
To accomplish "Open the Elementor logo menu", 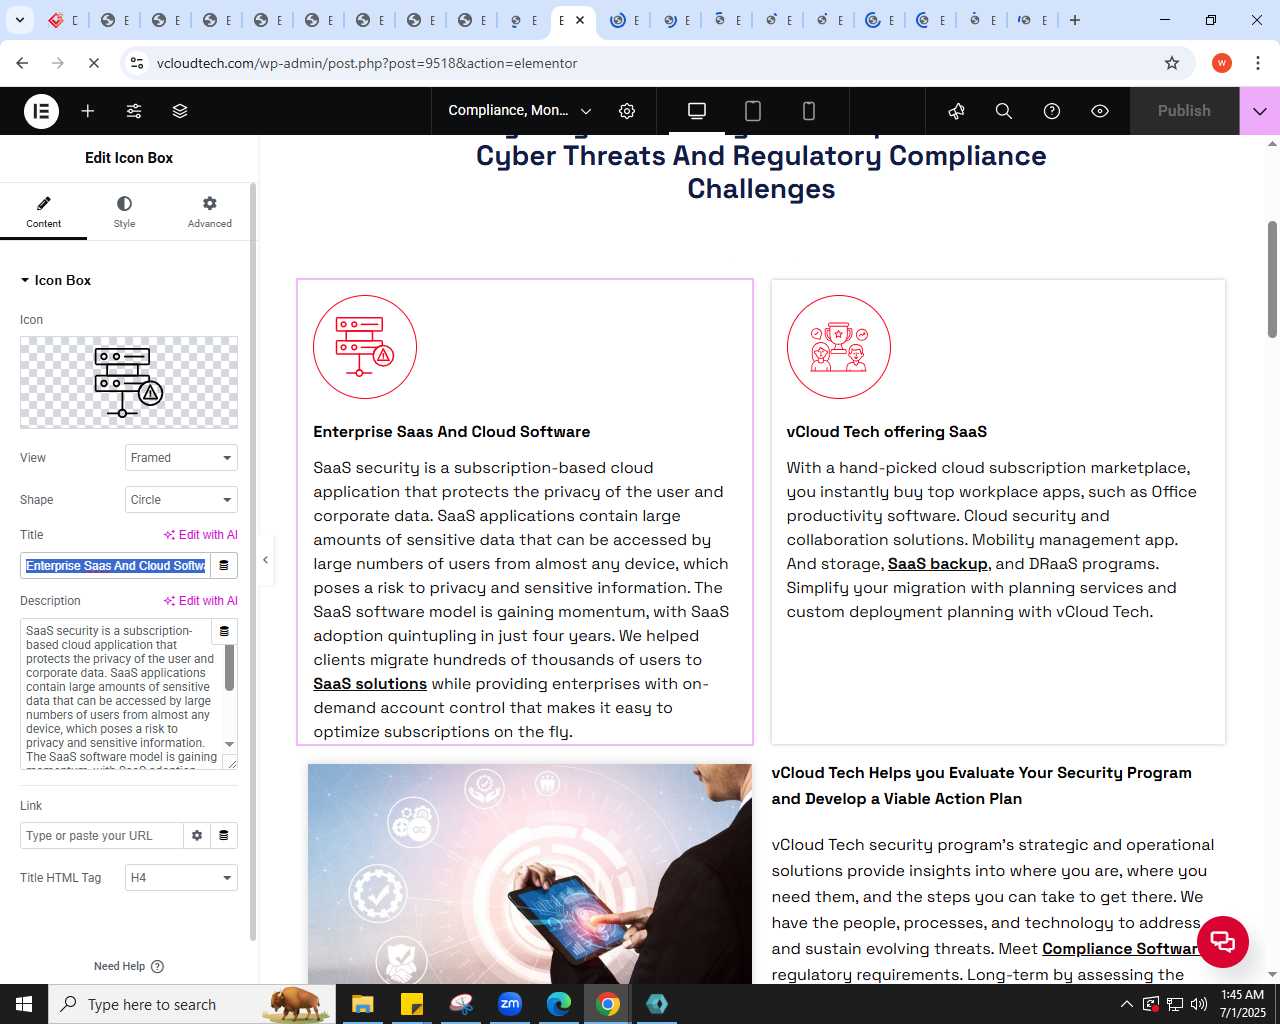I will (x=41, y=111).
